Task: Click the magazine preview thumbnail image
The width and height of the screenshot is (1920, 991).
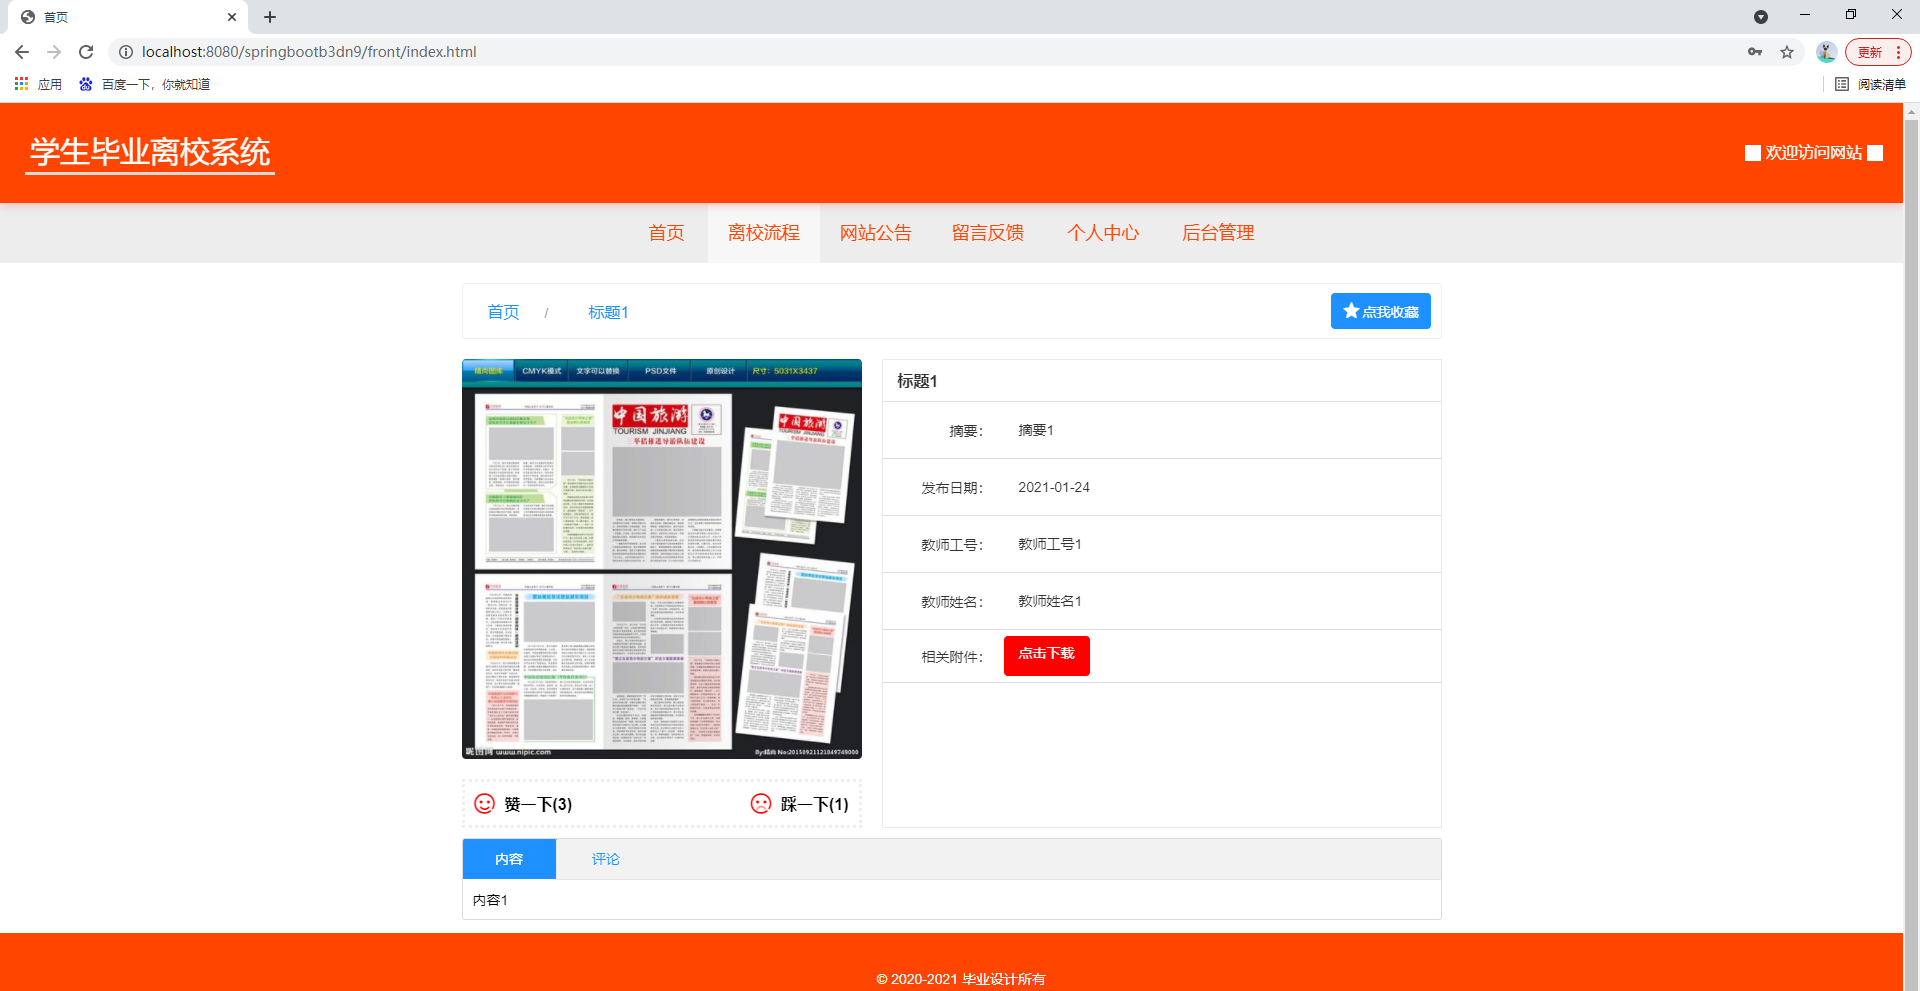Action: [x=661, y=560]
